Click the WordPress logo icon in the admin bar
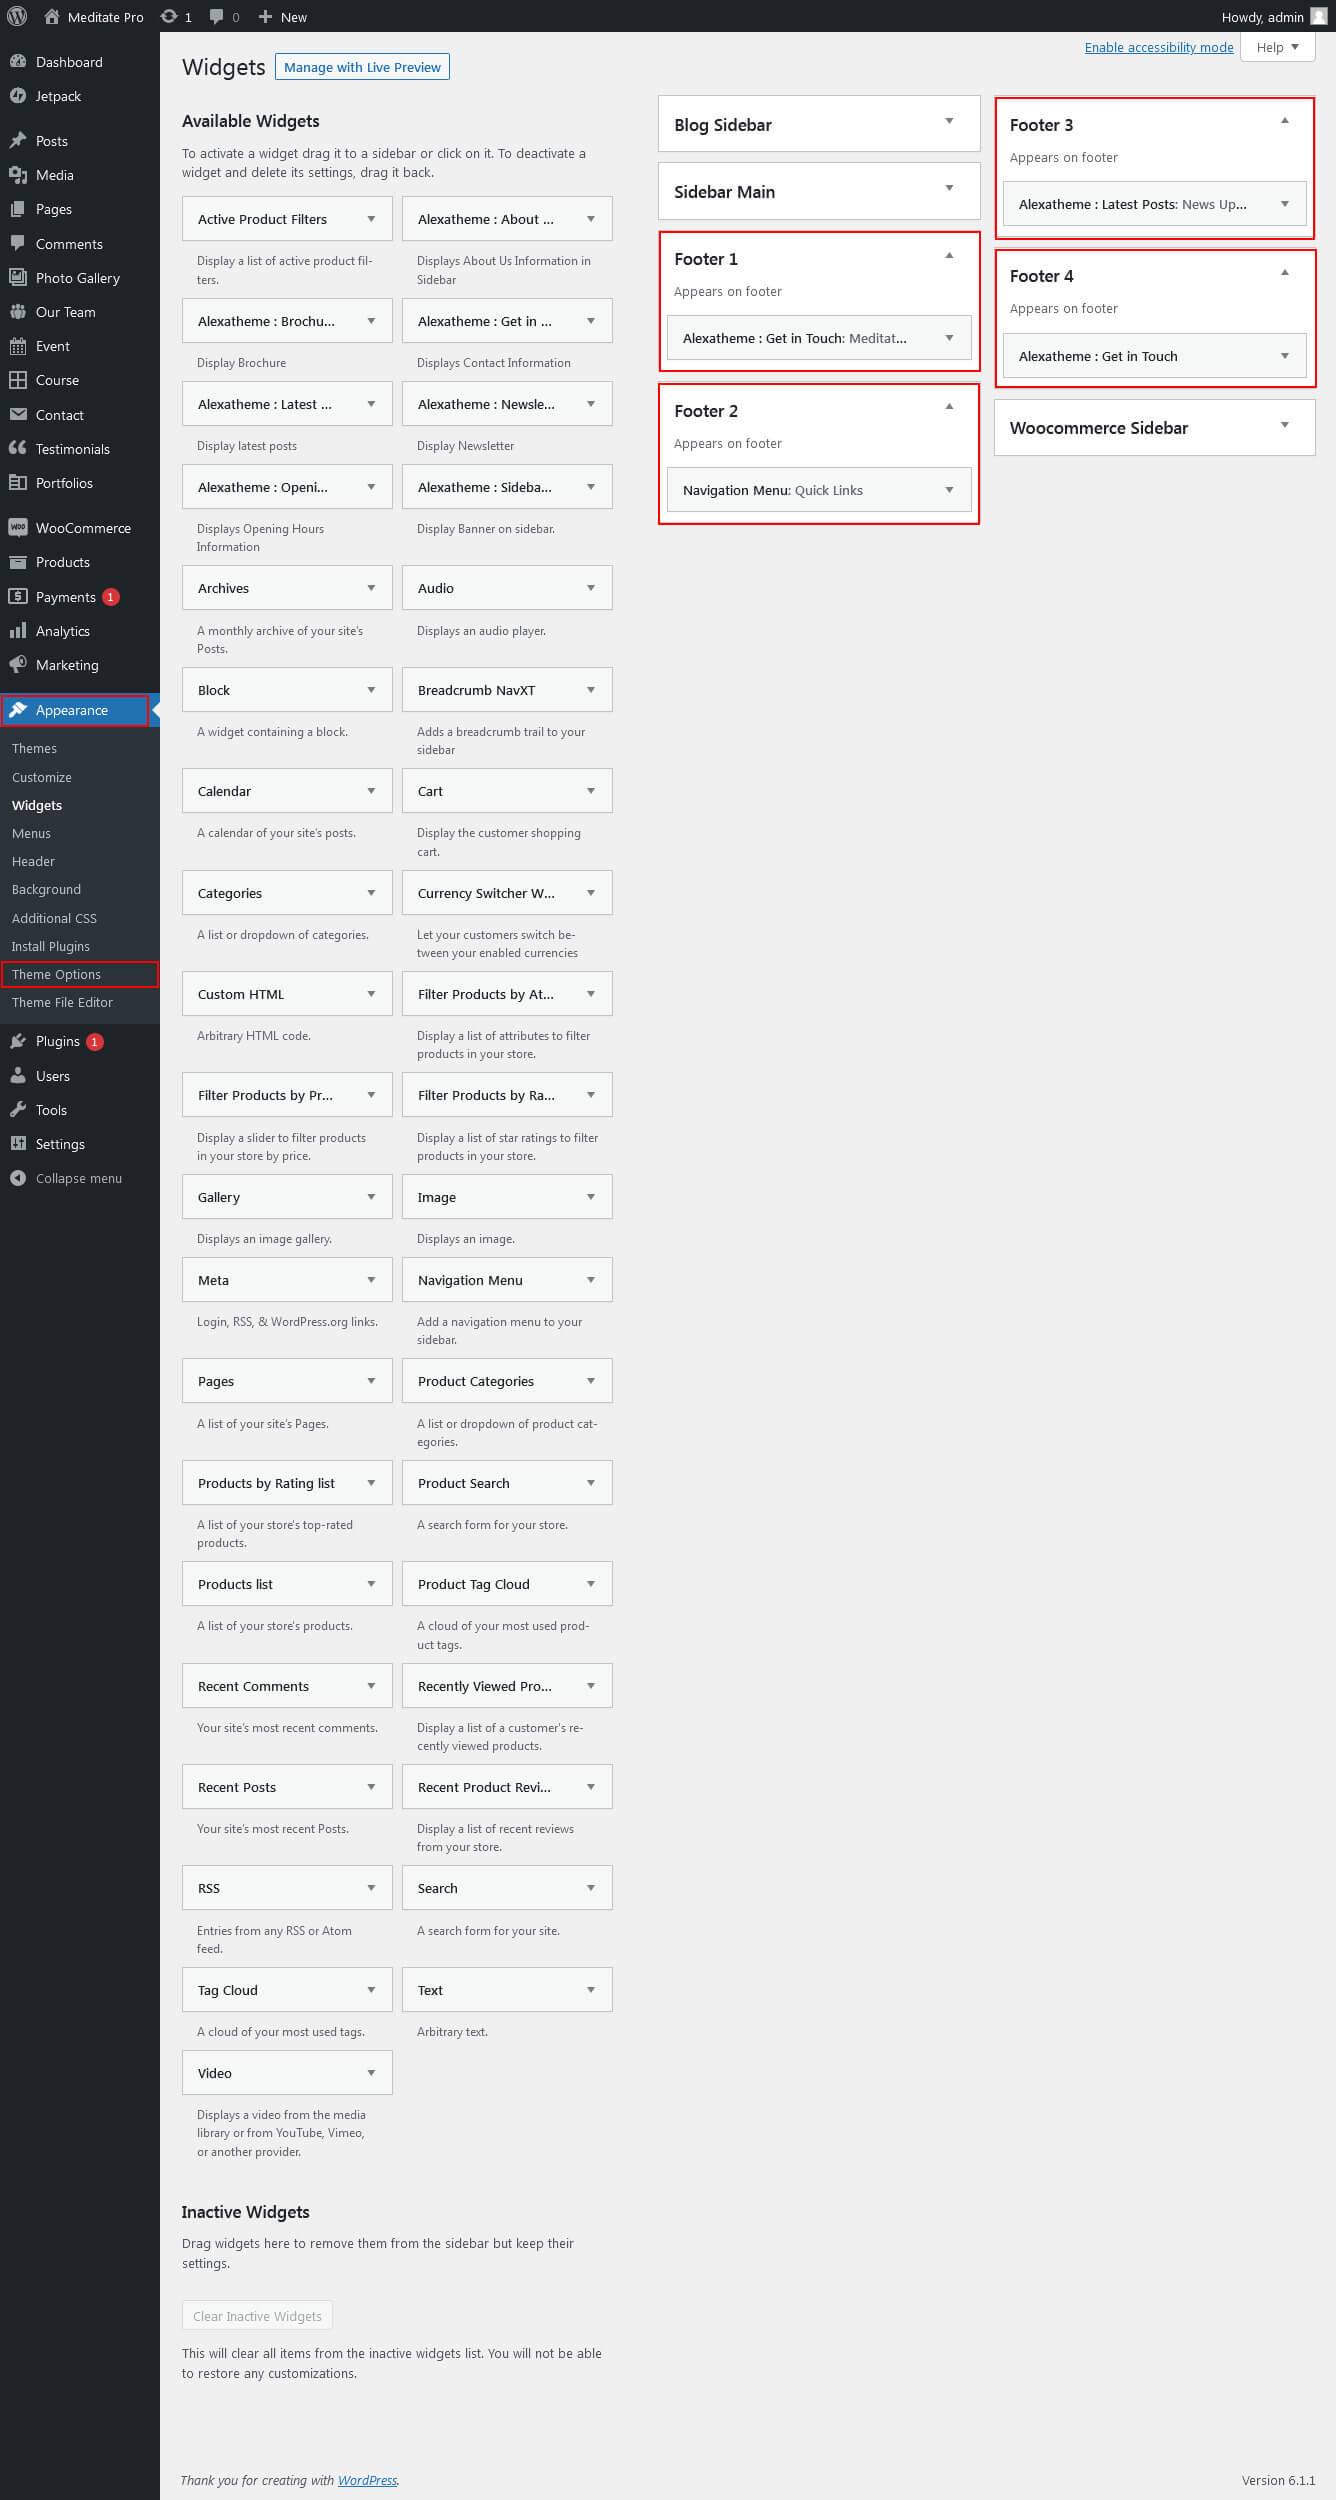Screen dimensions: 1336x2500 (x=17, y=16)
